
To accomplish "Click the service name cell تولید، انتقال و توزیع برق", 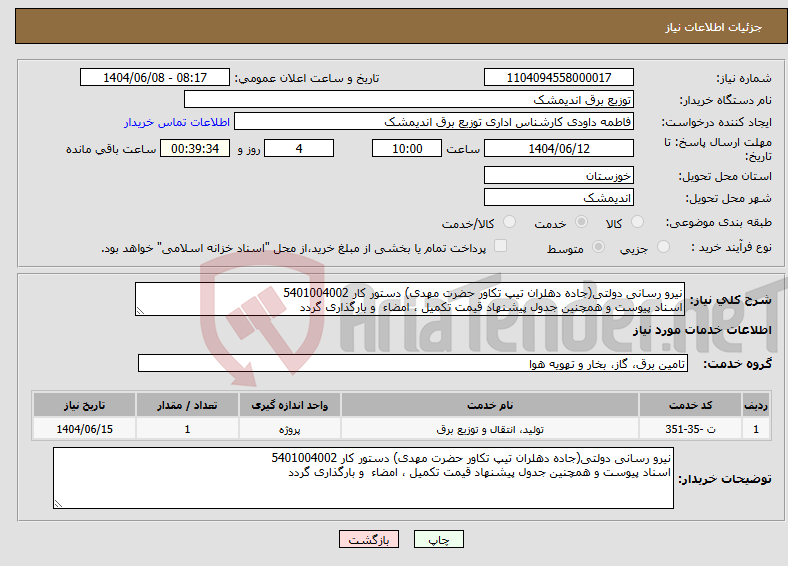I will (x=490, y=429).
